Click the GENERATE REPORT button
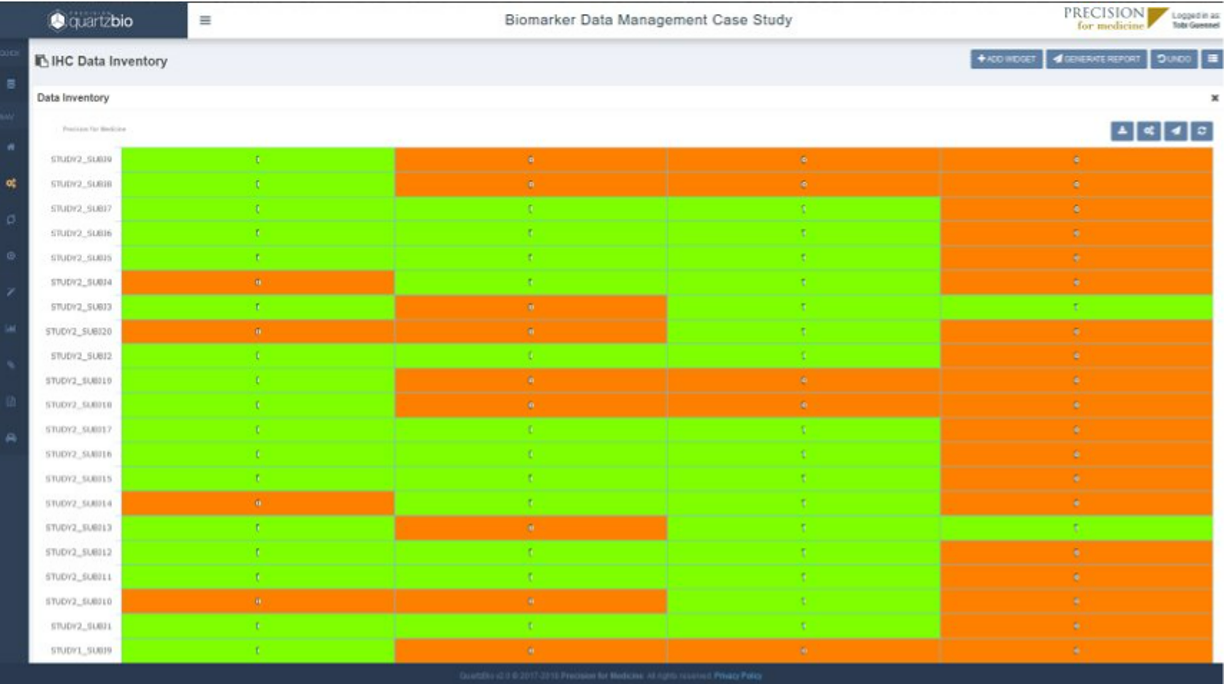Screen dimensions: 1224x684 [x=1098, y=59]
